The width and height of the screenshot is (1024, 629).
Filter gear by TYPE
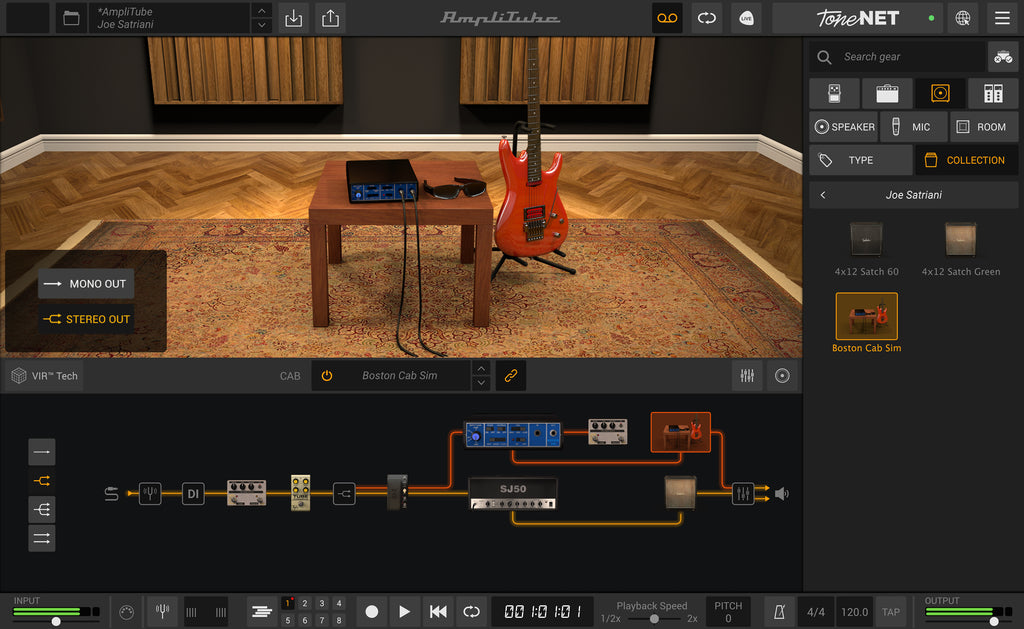861,160
